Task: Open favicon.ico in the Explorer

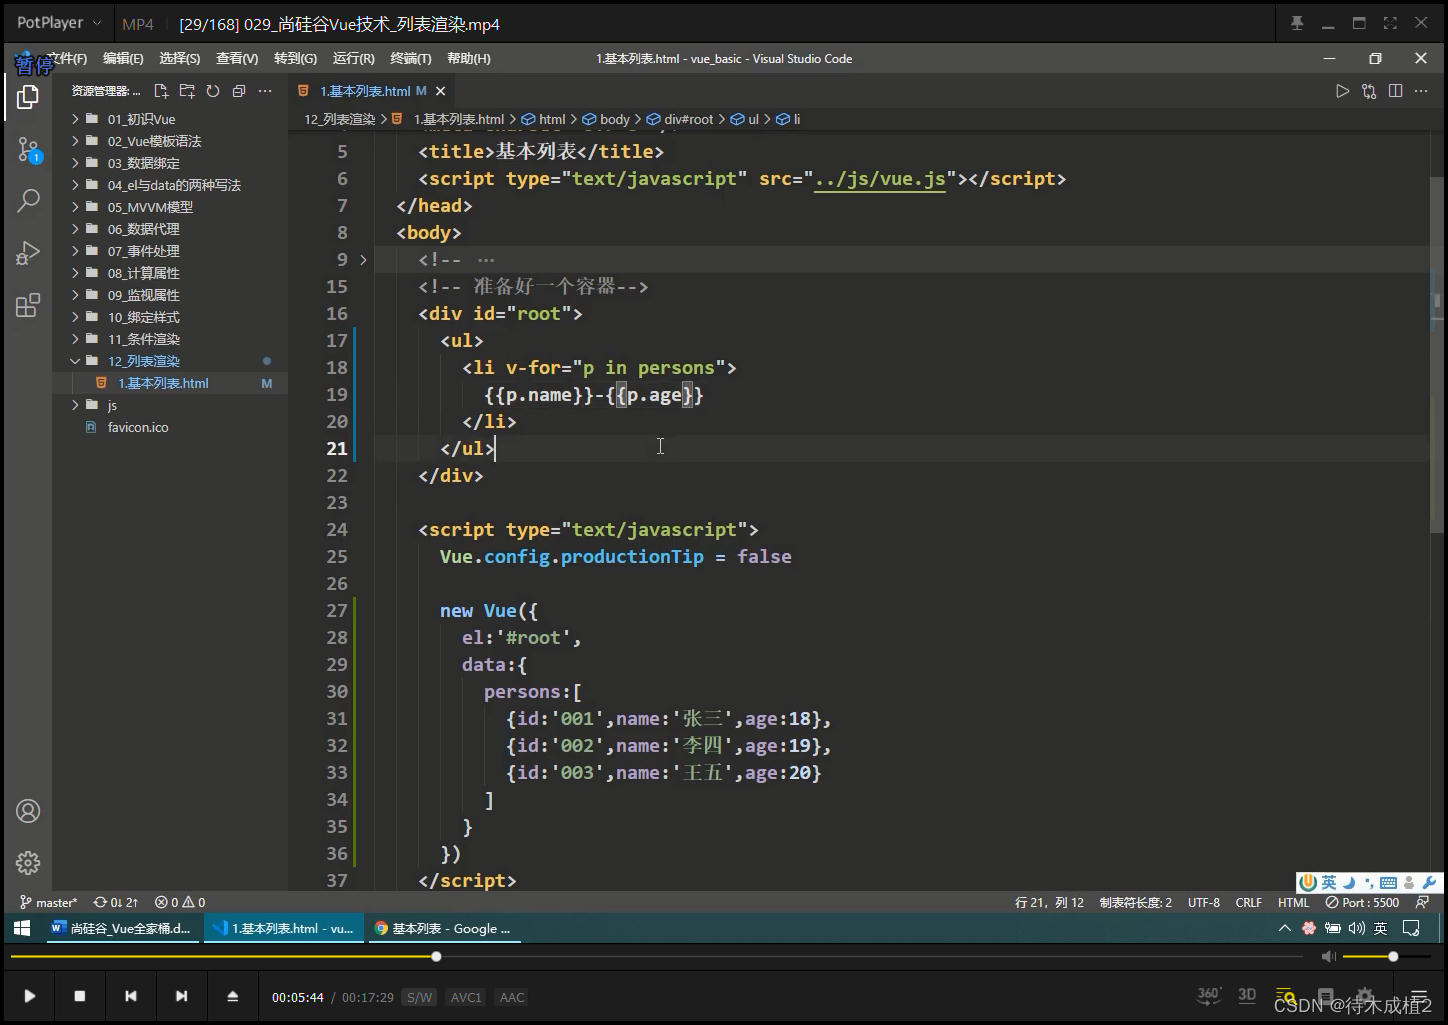Action: (x=138, y=427)
